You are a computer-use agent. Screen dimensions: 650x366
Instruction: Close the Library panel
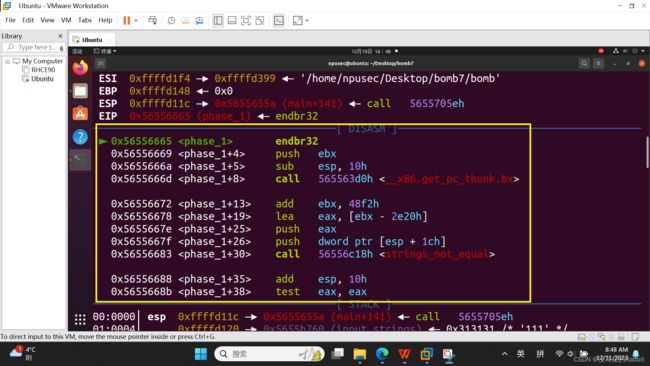coord(61,36)
